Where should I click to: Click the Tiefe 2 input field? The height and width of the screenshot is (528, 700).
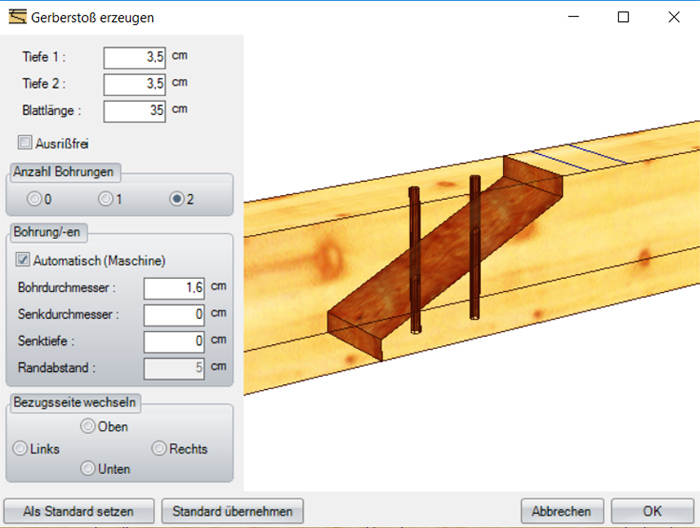pyautogui.click(x=135, y=85)
